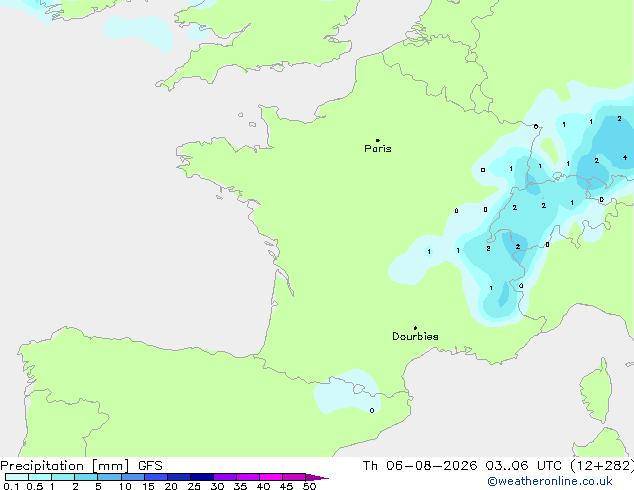
Task: Click the 03..06 UTC time text
Action: 523,466
